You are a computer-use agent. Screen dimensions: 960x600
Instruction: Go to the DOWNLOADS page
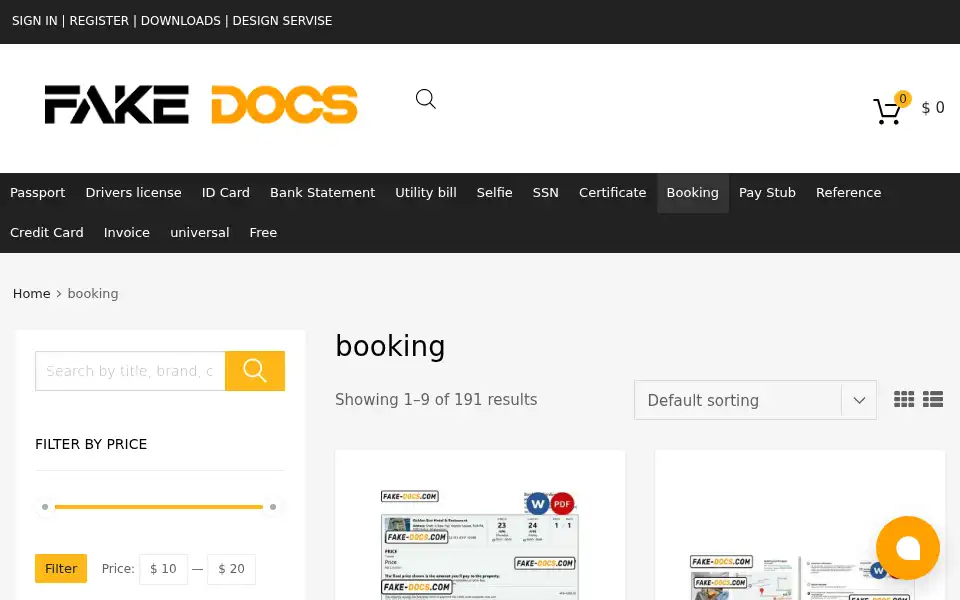point(181,21)
